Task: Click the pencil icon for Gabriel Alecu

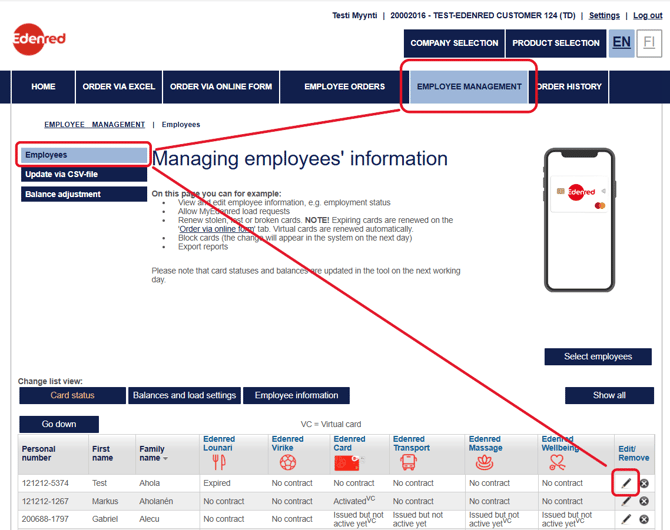Action: [626, 519]
